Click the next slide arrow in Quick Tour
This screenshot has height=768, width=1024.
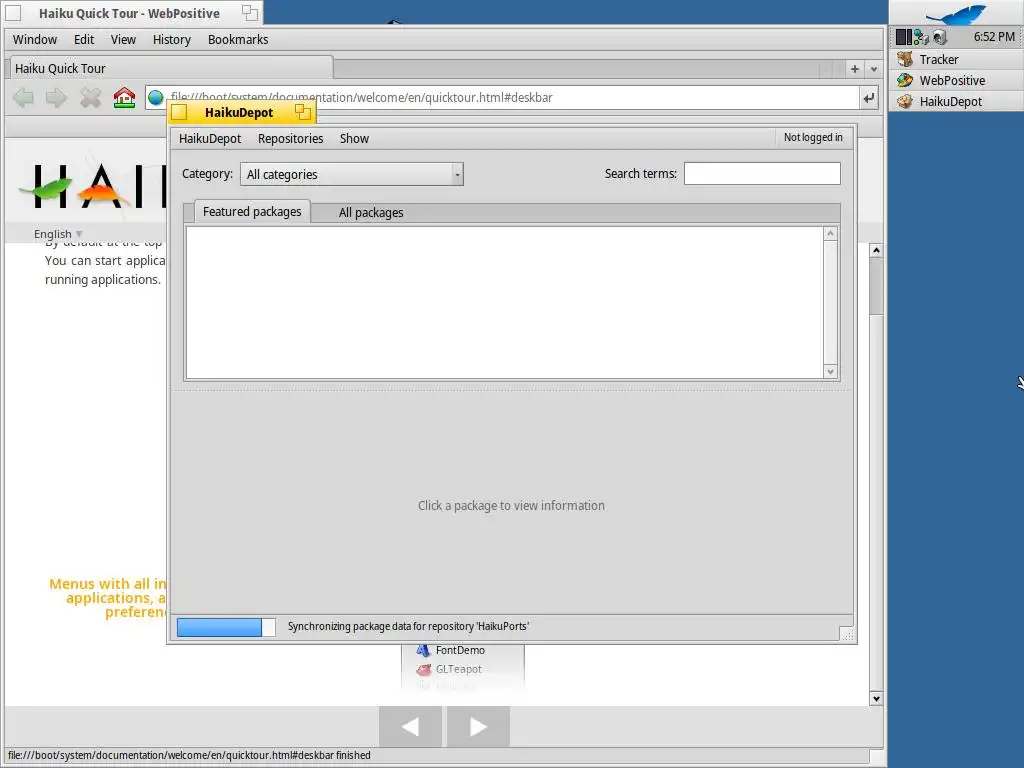click(x=478, y=726)
